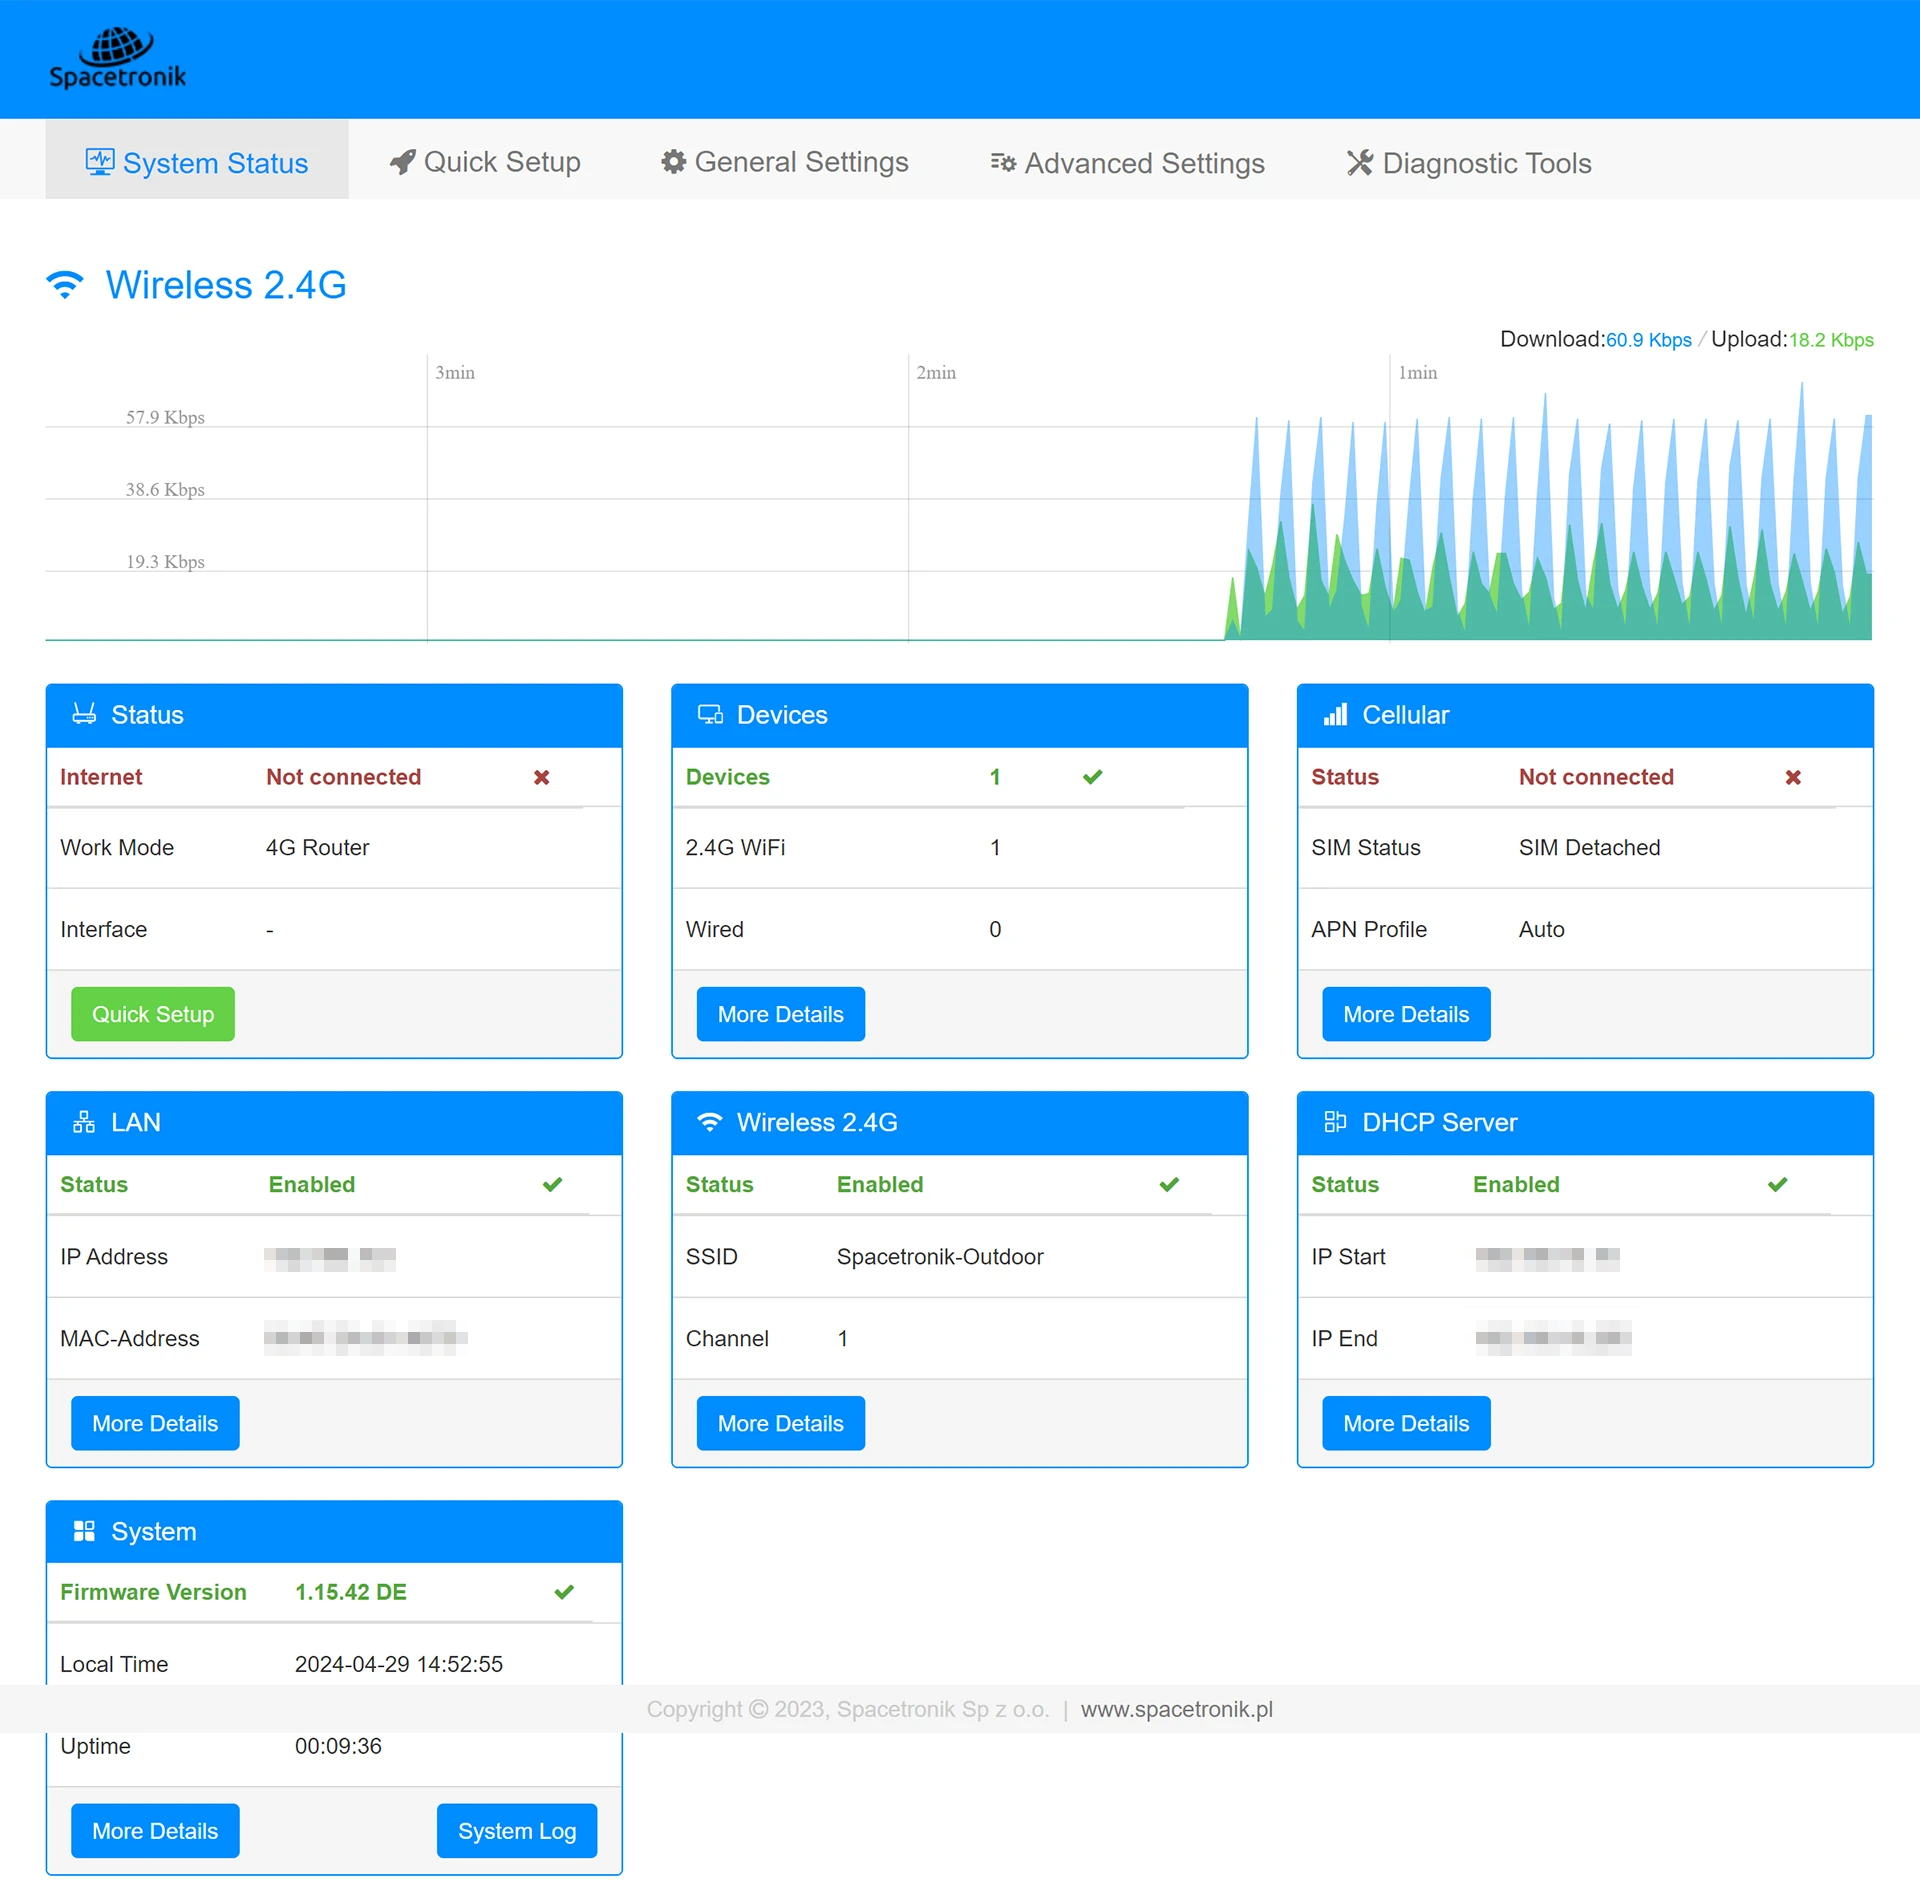Click green checkmark in LAN Status row
The height and width of the screenshot is (1898, 1920).
tap(552, 1184)
